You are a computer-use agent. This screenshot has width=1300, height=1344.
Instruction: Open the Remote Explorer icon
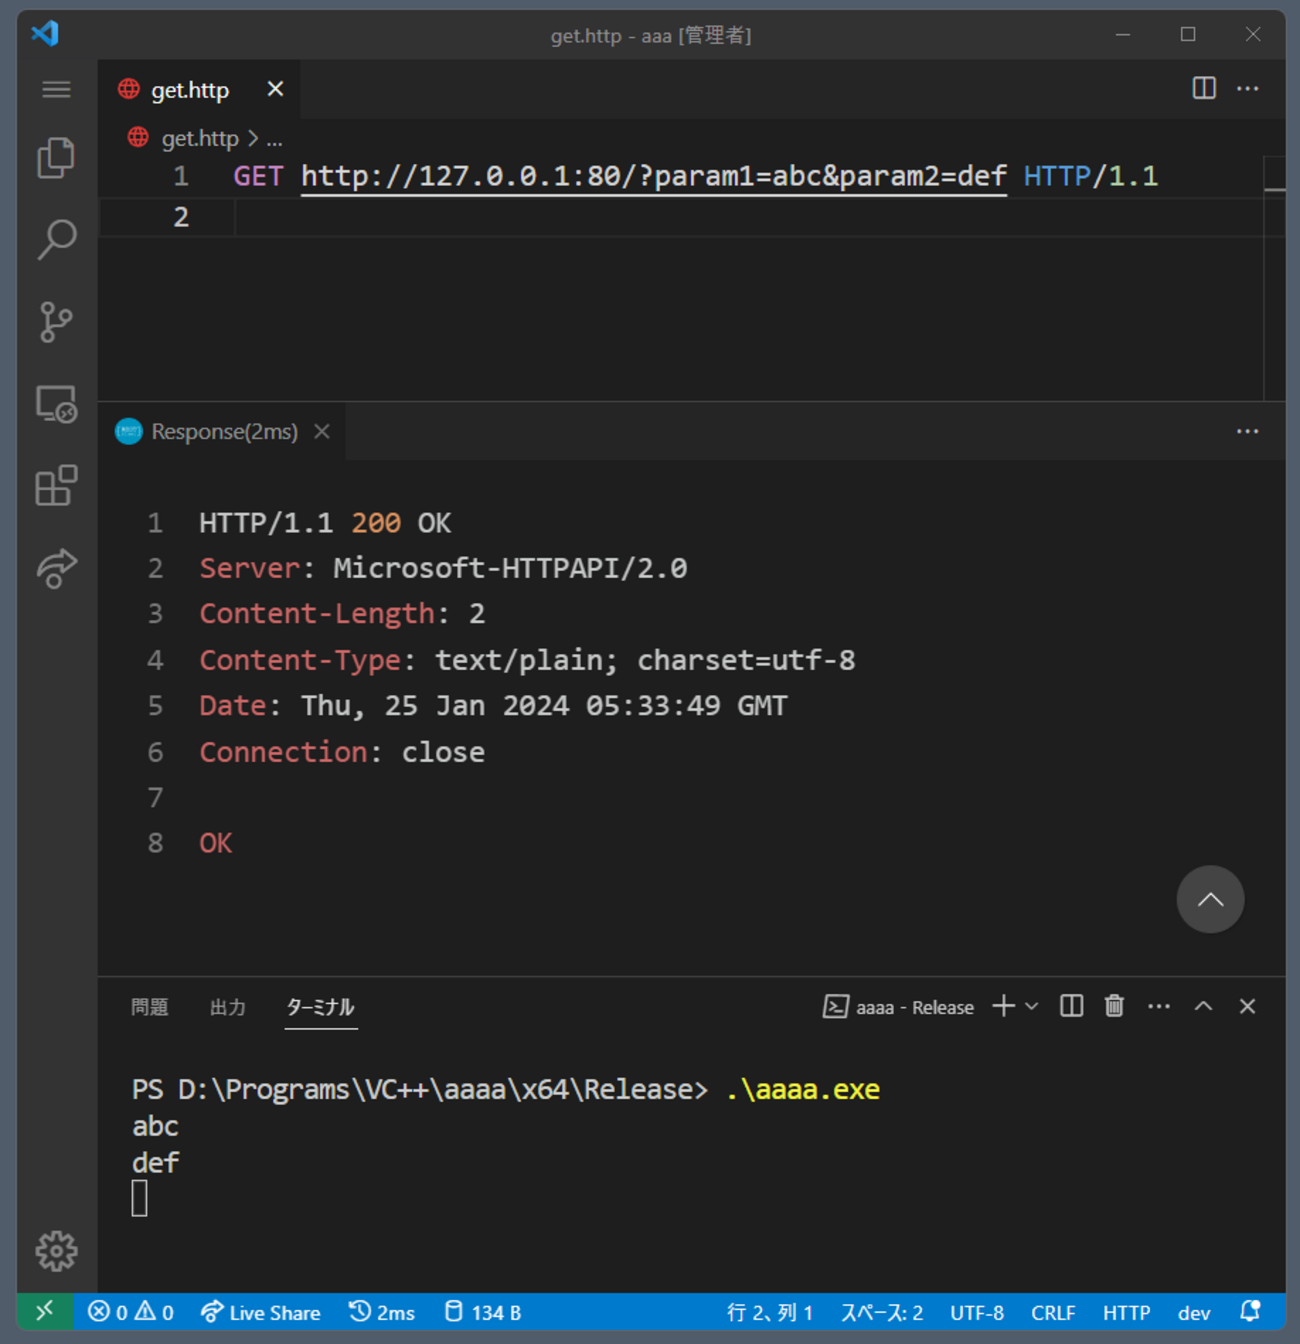56,404
